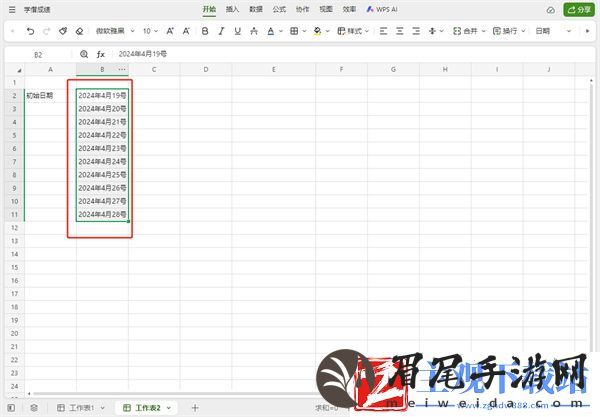Toggle underline formatting
Screen dimensions: 600x417
238,31
